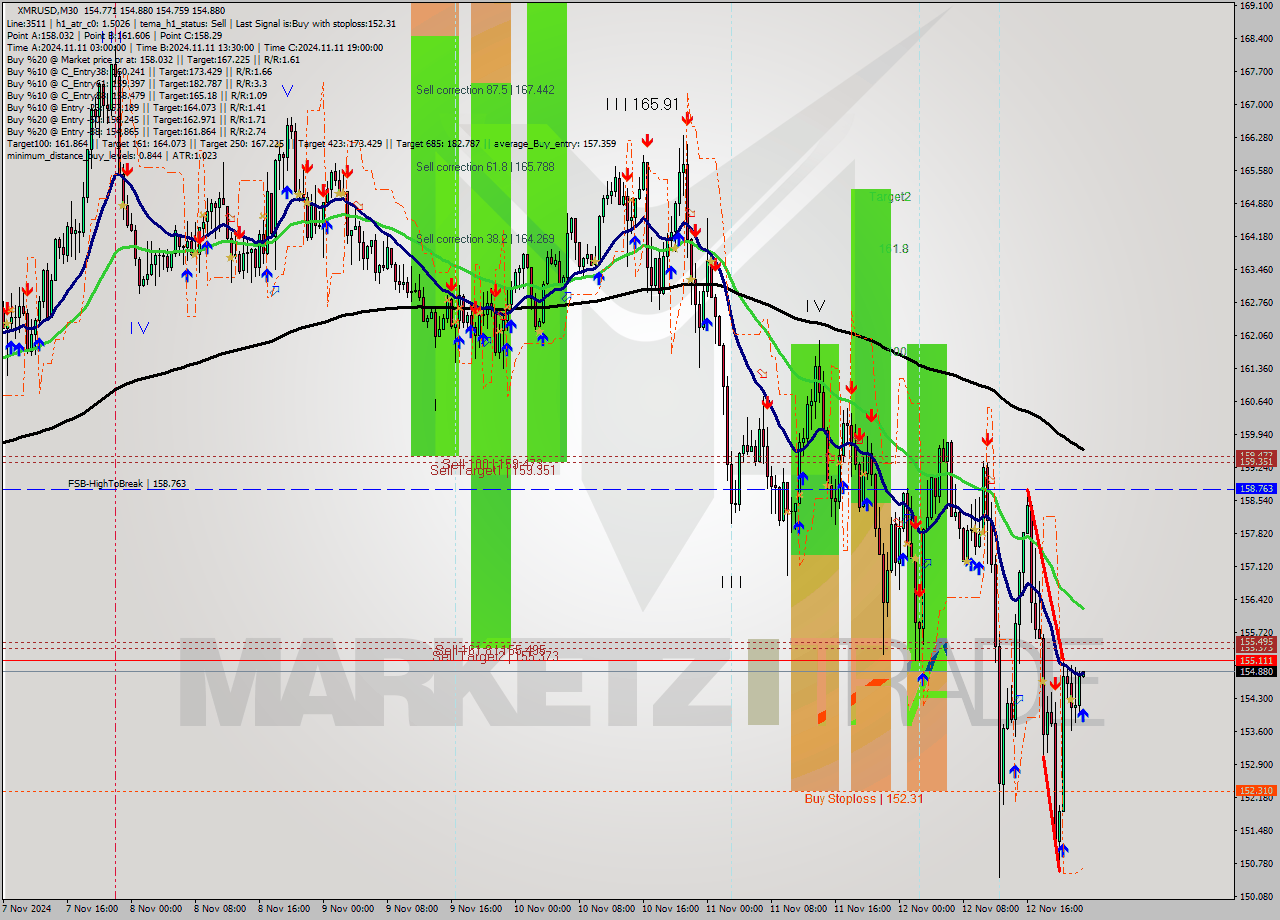
Task: Click the 157.820 price axis label
Action: (x=1256, y=534)
